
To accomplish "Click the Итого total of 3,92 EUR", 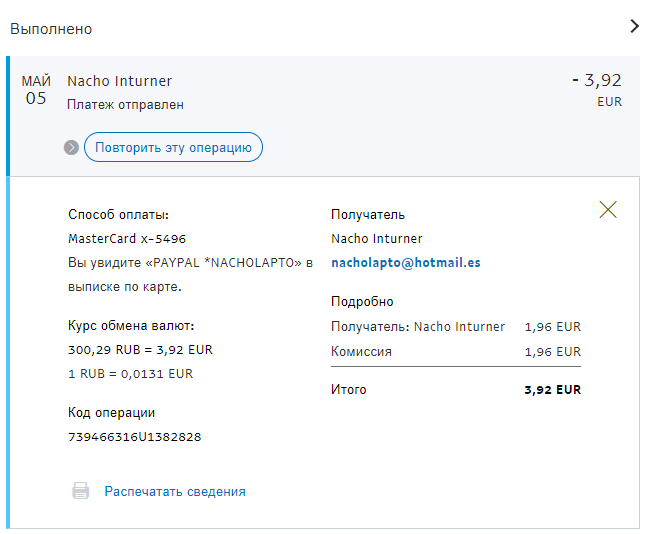I will coord(552,390).
